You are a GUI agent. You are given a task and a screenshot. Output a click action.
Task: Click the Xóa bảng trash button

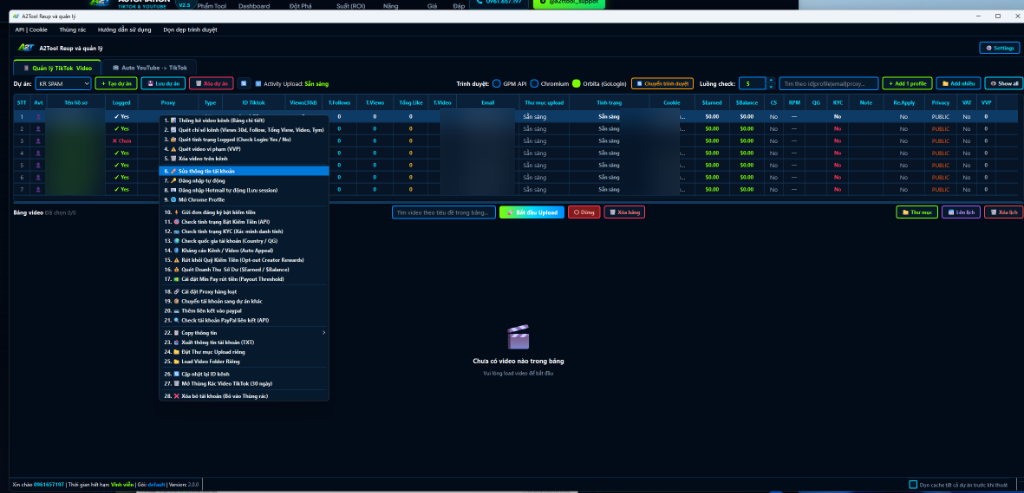pyautogui.click(x=624, y=212)
